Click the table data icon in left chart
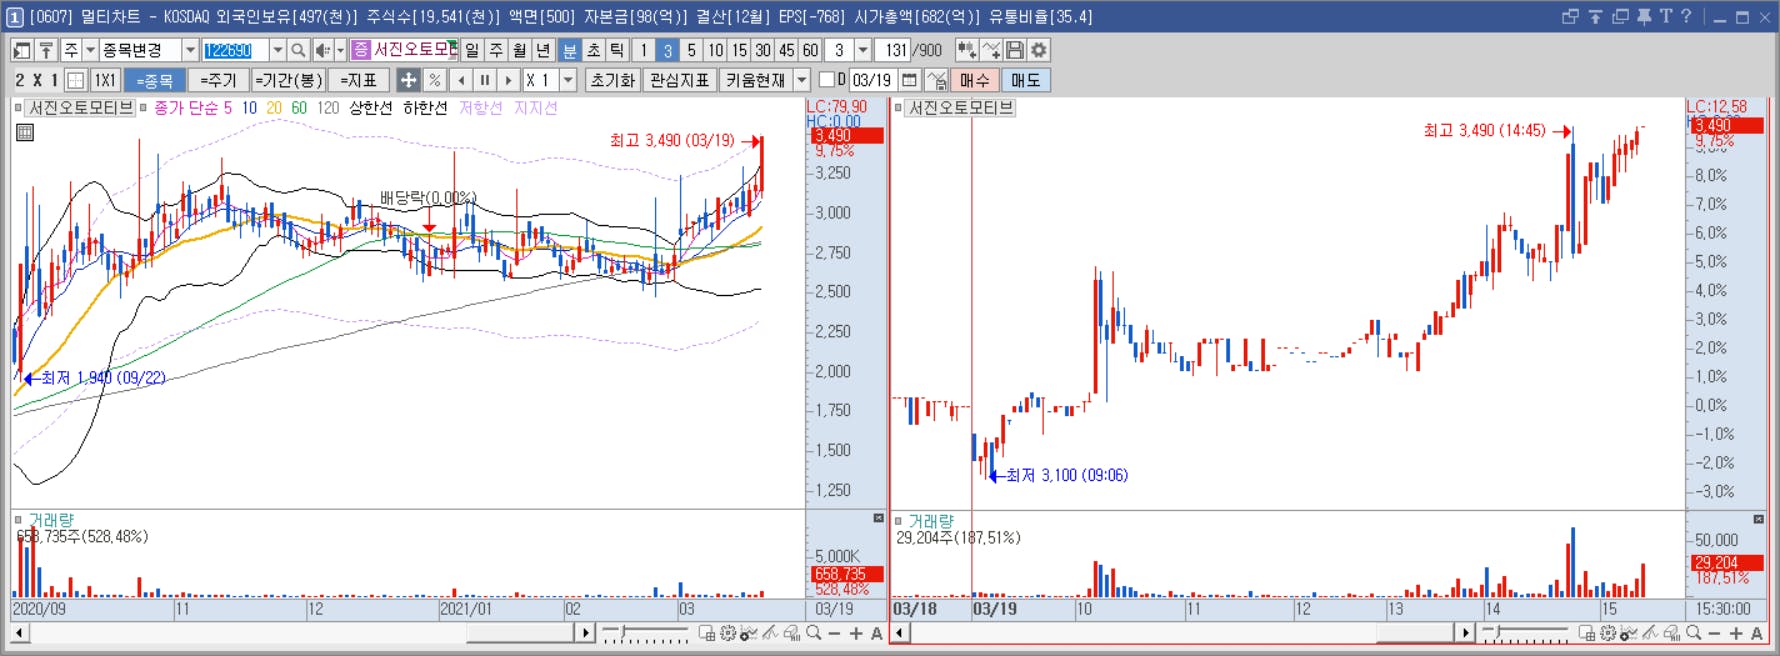The image size is (1780, 656). coord(25,132)
